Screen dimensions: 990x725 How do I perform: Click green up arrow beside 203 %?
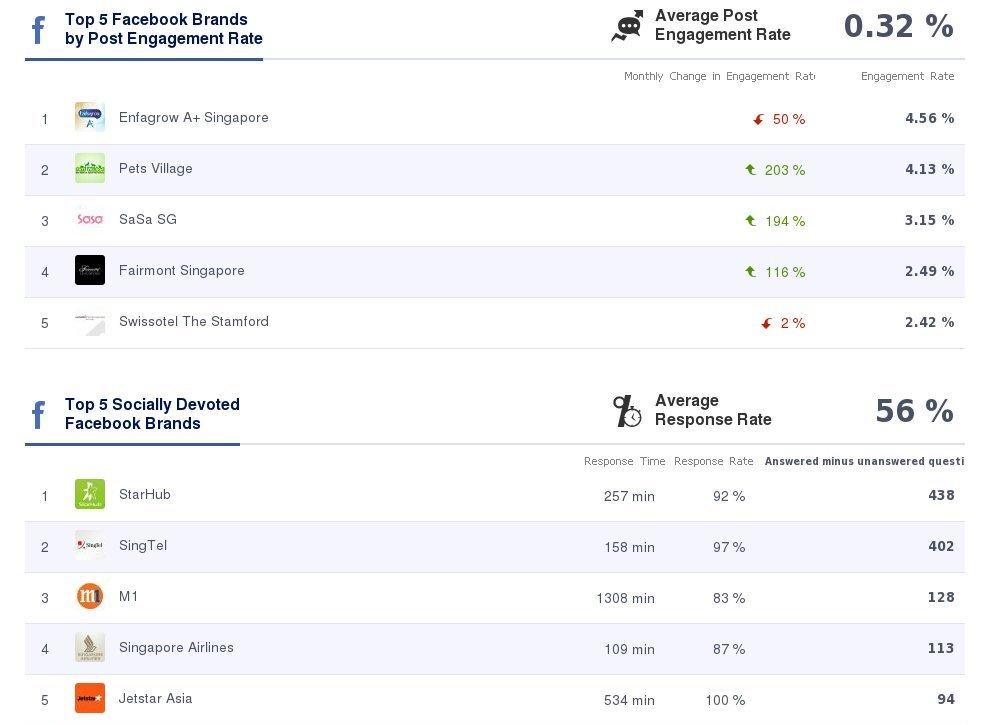point(750,169)
